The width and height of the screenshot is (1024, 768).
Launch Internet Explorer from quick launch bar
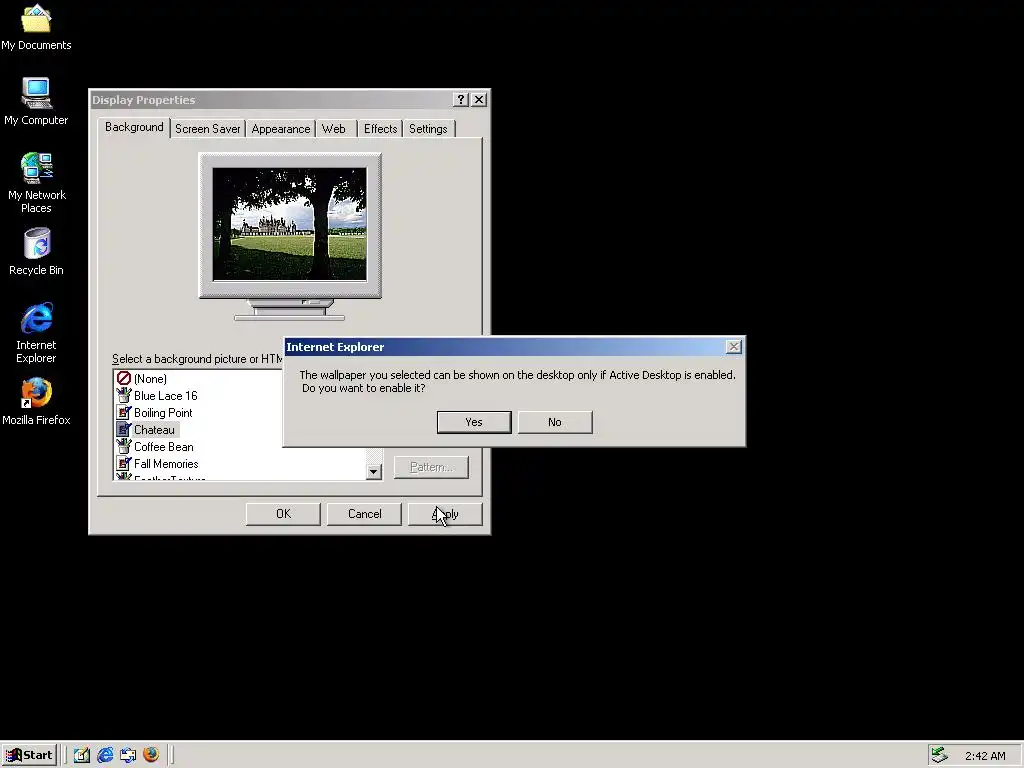tap(104, 755)
